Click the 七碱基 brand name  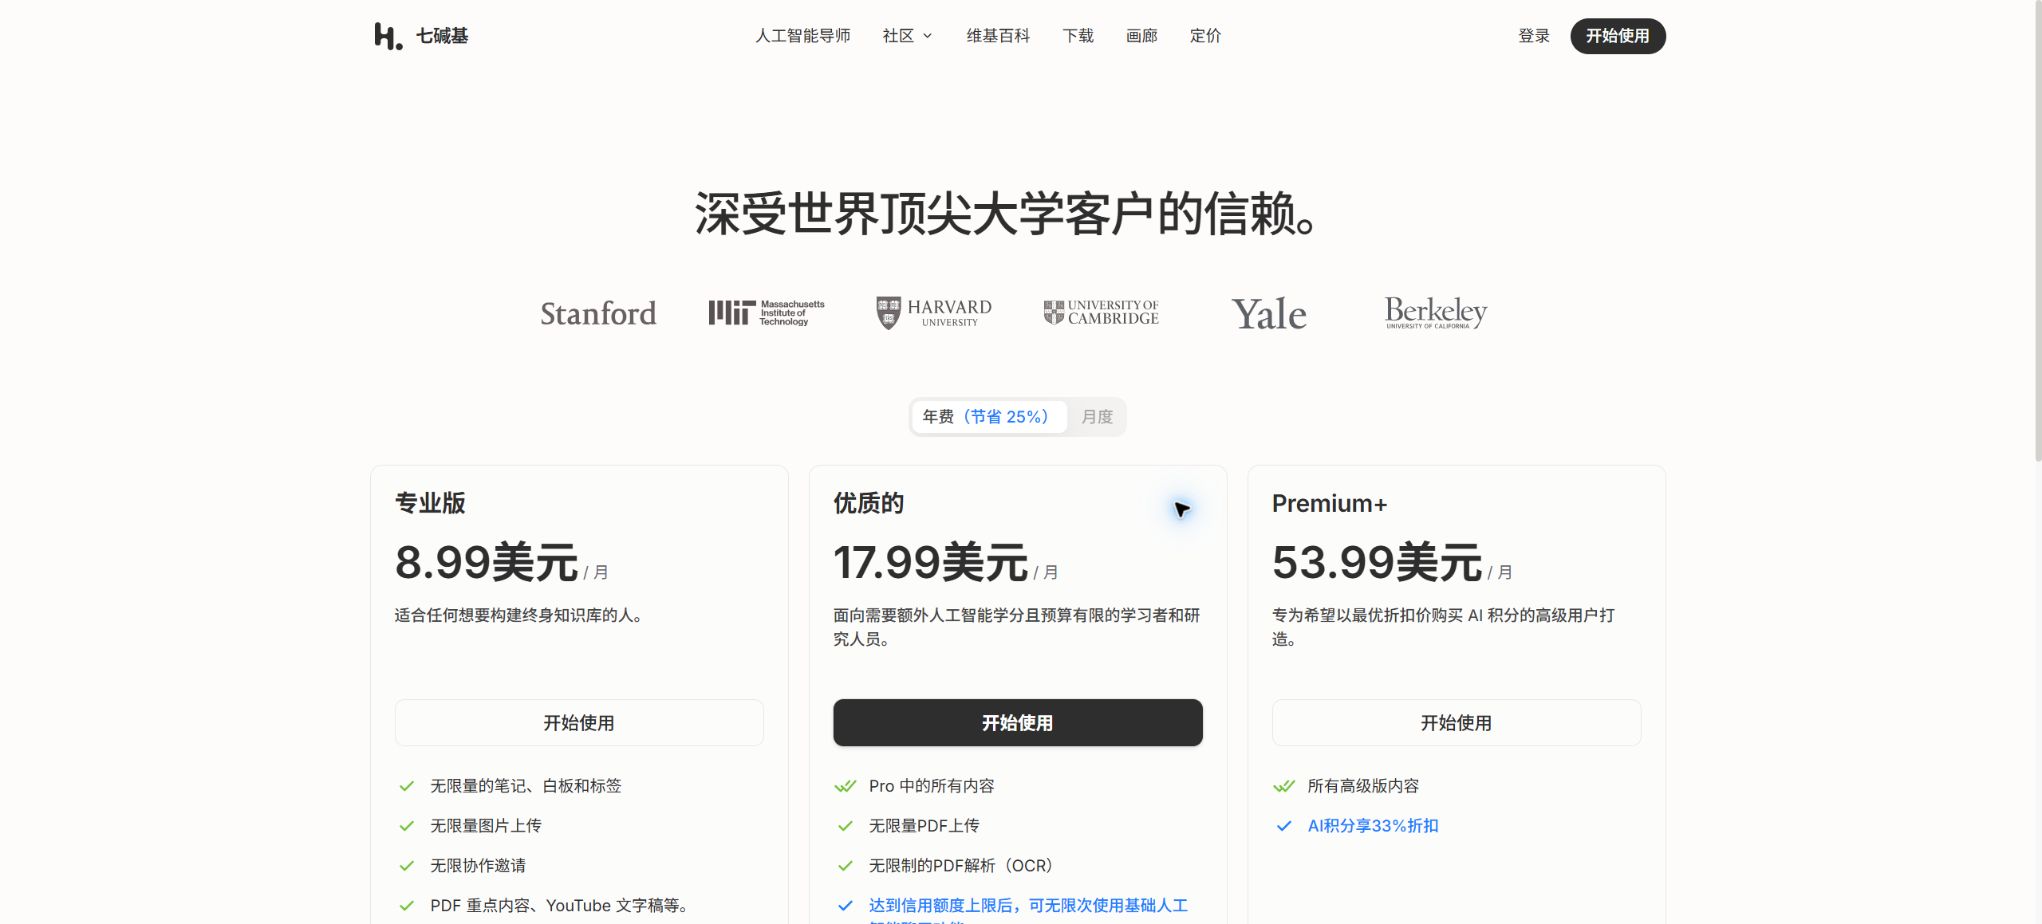click(x=442, y=36)
